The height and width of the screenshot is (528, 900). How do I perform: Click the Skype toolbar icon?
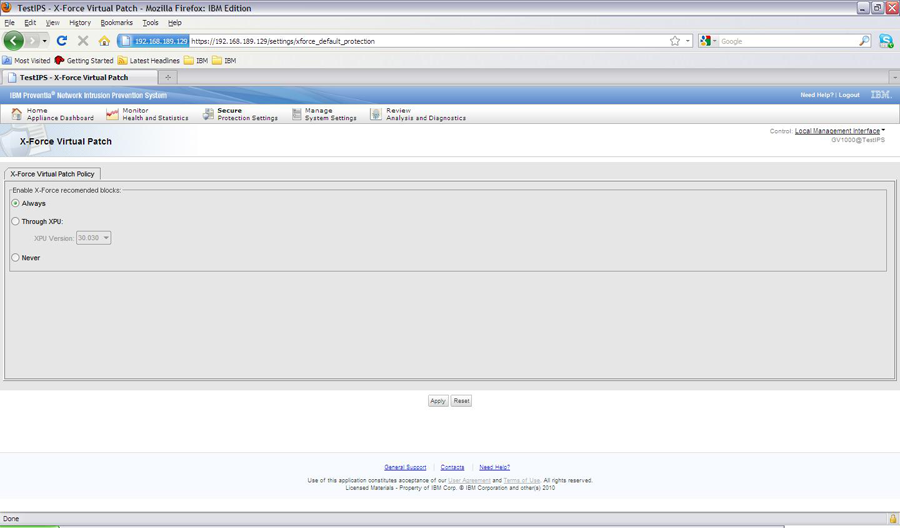click(x=886, y=41)
